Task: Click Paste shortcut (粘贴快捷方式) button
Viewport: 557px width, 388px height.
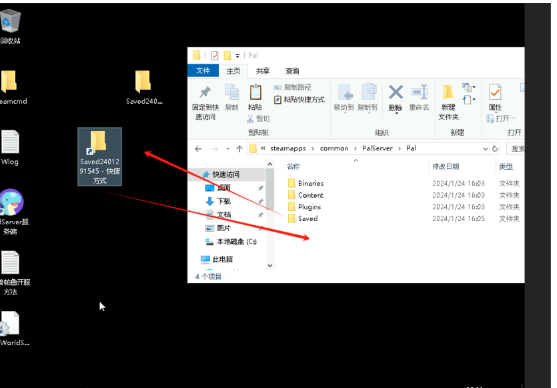Action: (299, 100)
